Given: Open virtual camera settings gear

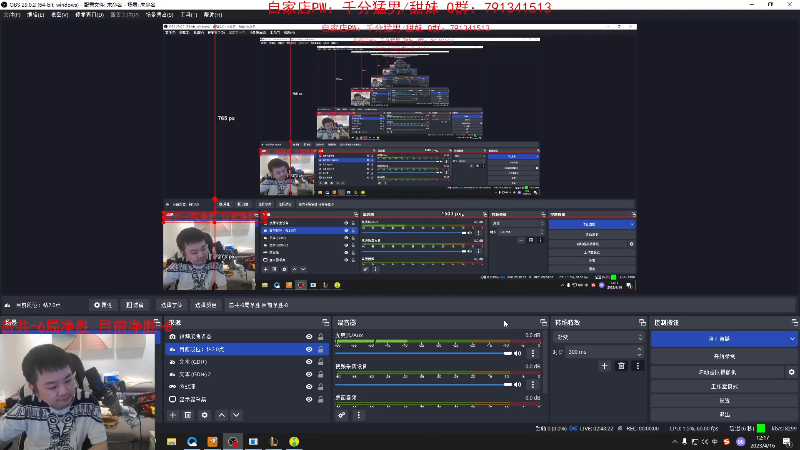Looking at the screenshot, I should point(791,372).
